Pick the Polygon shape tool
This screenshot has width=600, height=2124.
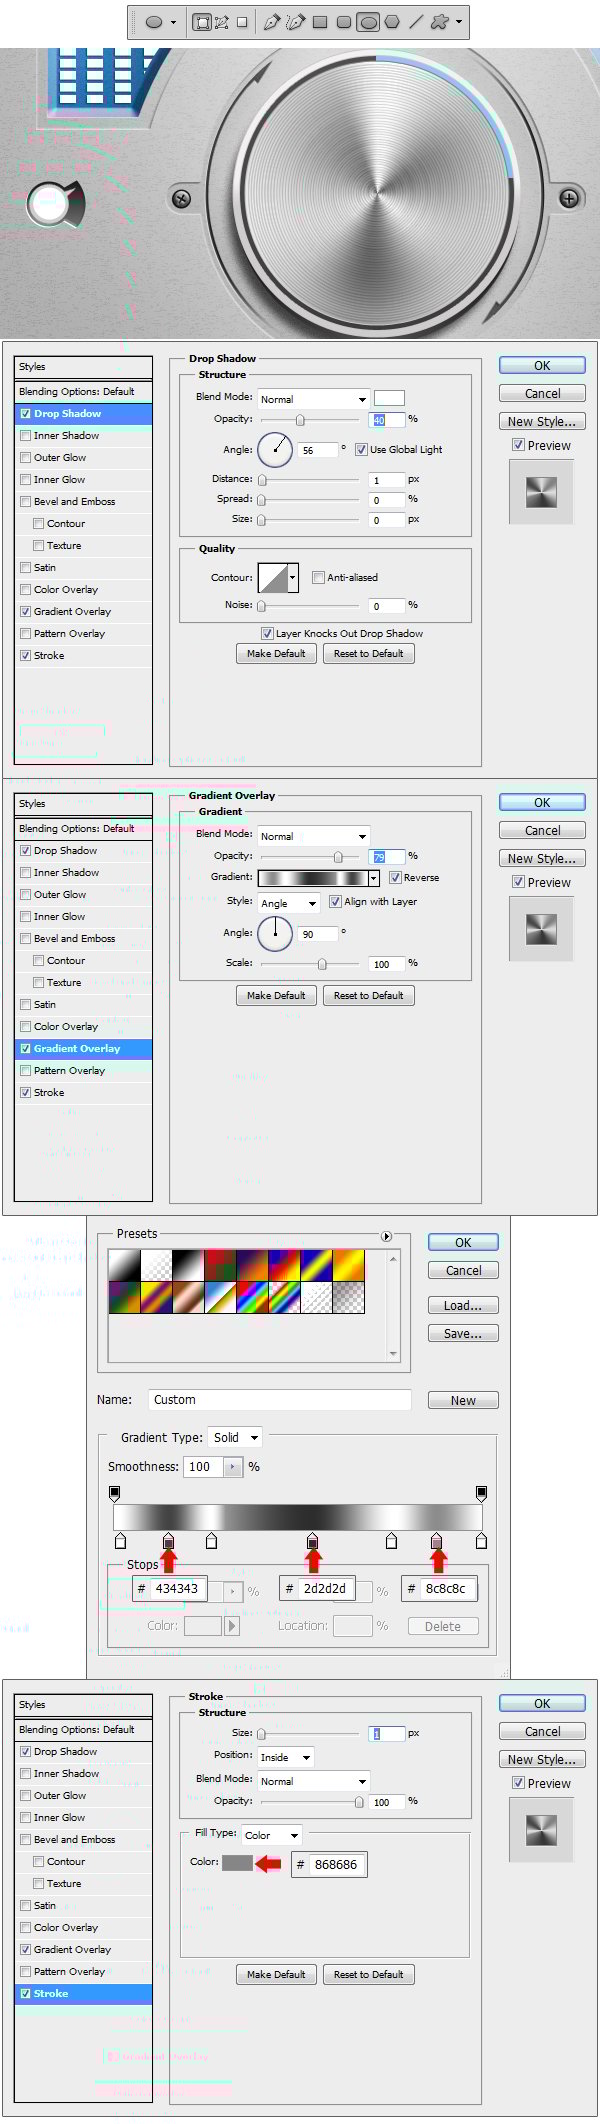[x=392, y=22]
